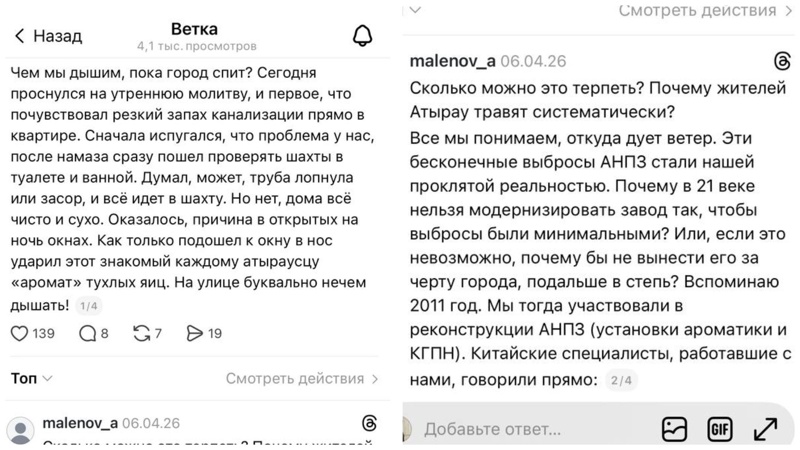This screenshot has width=800, height=450.
Task: Like the post with heart icon
Action: [x=19, y=333]
